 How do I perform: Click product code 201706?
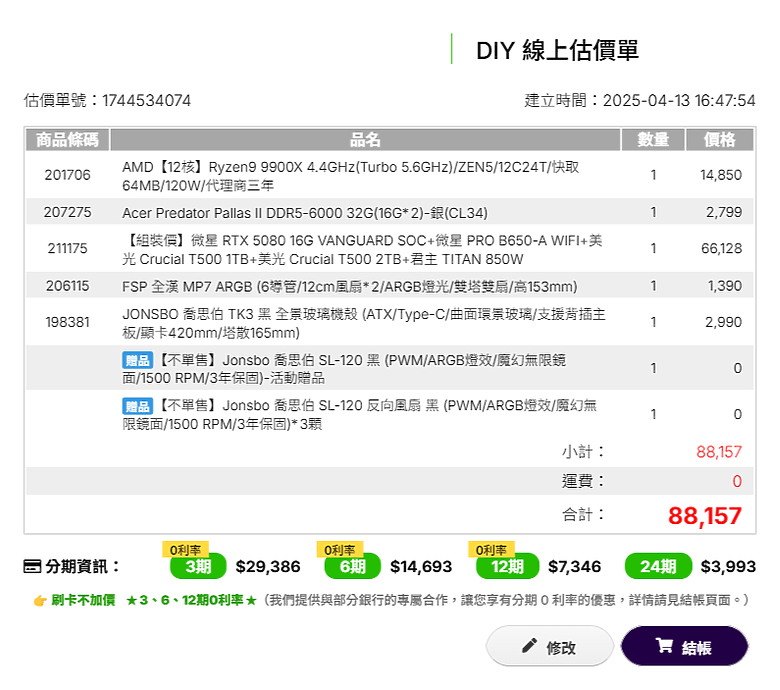(67, 175)
